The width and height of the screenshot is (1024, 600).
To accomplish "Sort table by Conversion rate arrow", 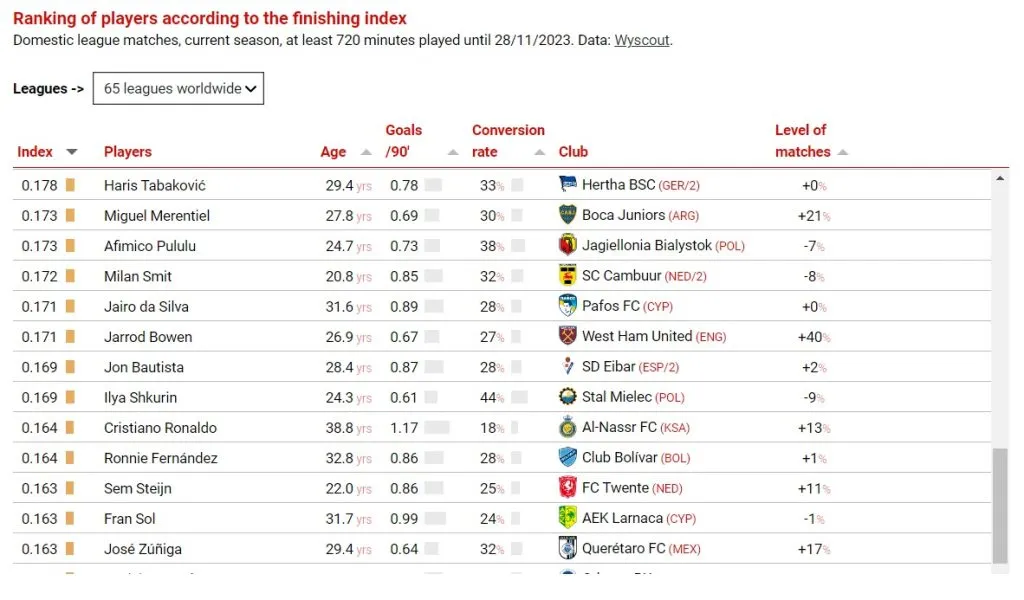I will click(x=539, y=152).
